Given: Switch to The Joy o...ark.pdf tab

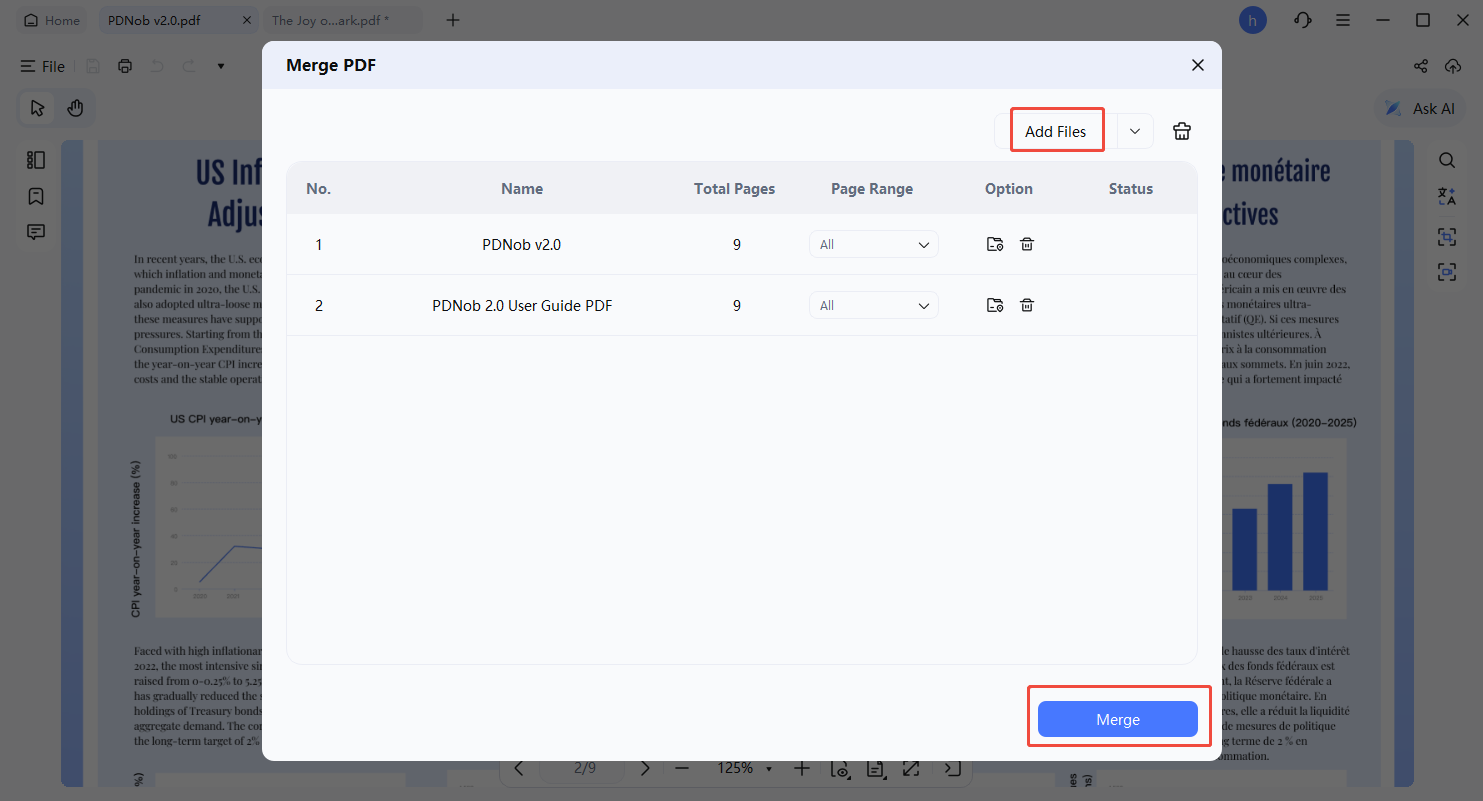Looking at the screenshot, I should pos(330,19).
